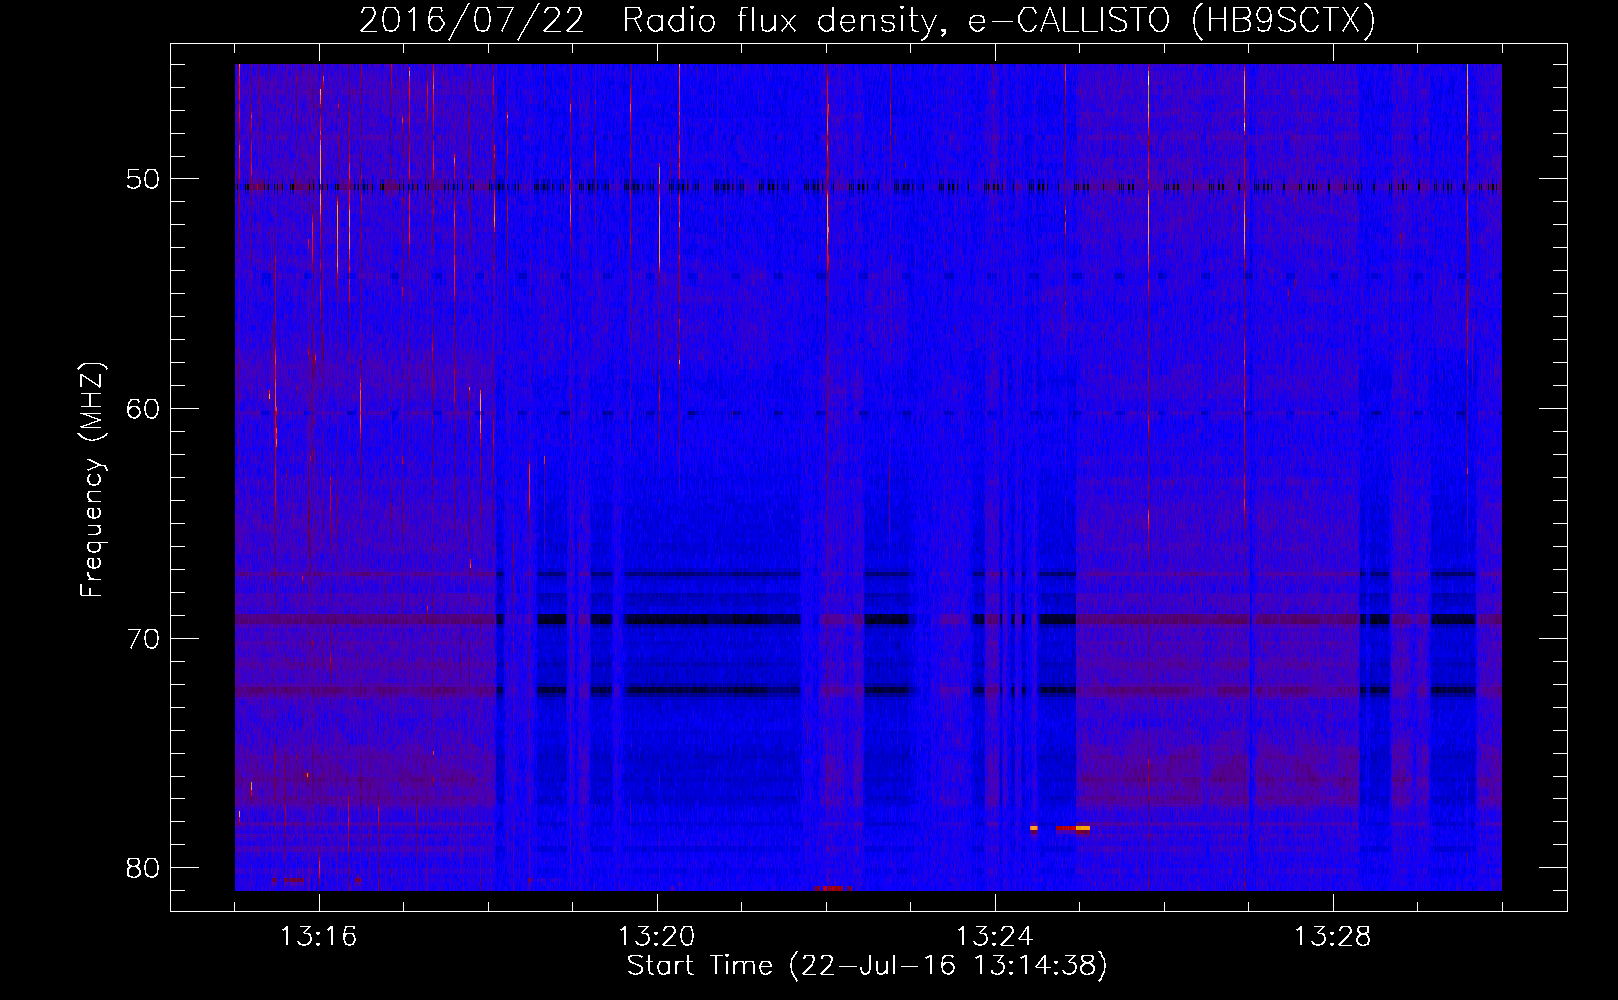Click the '80' frequency tick label
The width and height of the screenshot is (1618, 1000).
[143, 868]
